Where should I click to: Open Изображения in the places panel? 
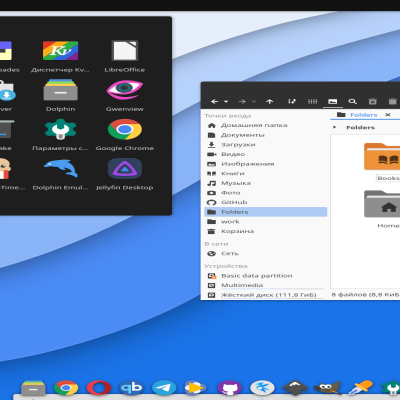[x=265, y=164]
